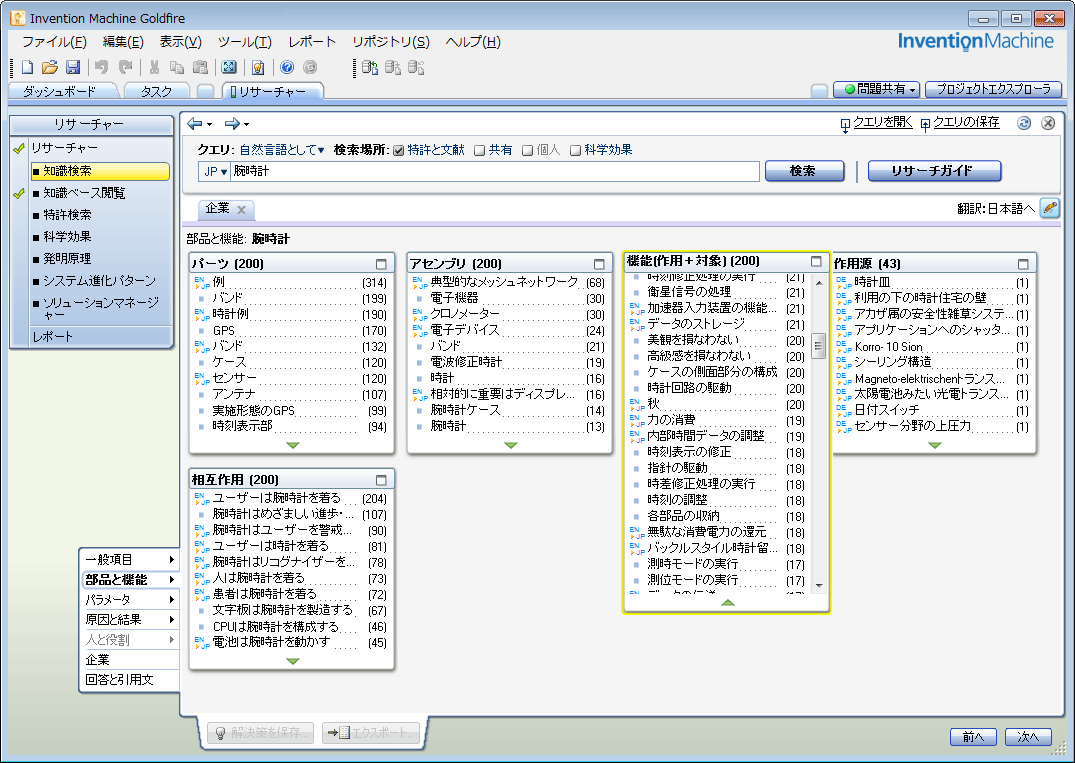
Task: Click the query text field containing 腕時計
Action: click(494, 171)
